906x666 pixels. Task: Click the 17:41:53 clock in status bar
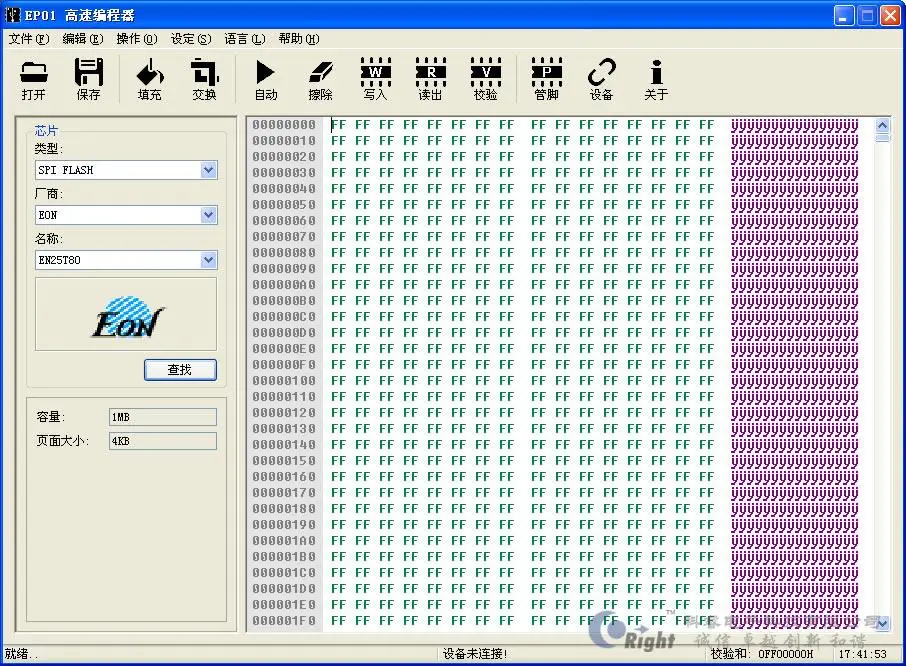[x=862, y=654]
